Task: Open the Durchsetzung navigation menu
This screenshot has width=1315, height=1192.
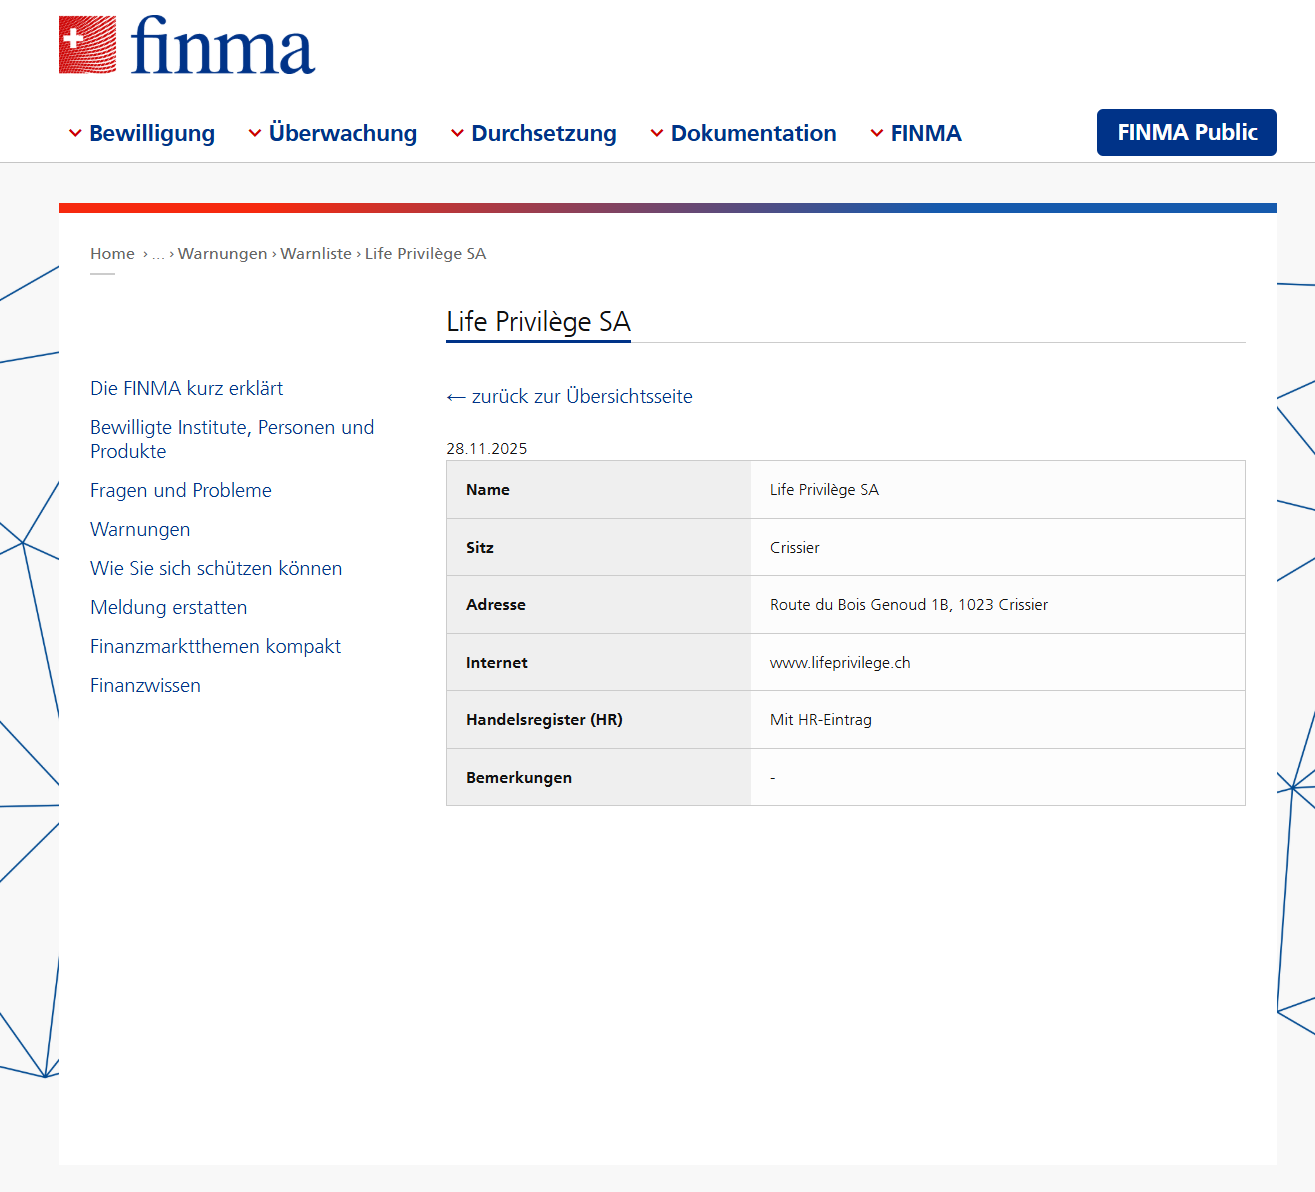Action: (x=544, y=133)
